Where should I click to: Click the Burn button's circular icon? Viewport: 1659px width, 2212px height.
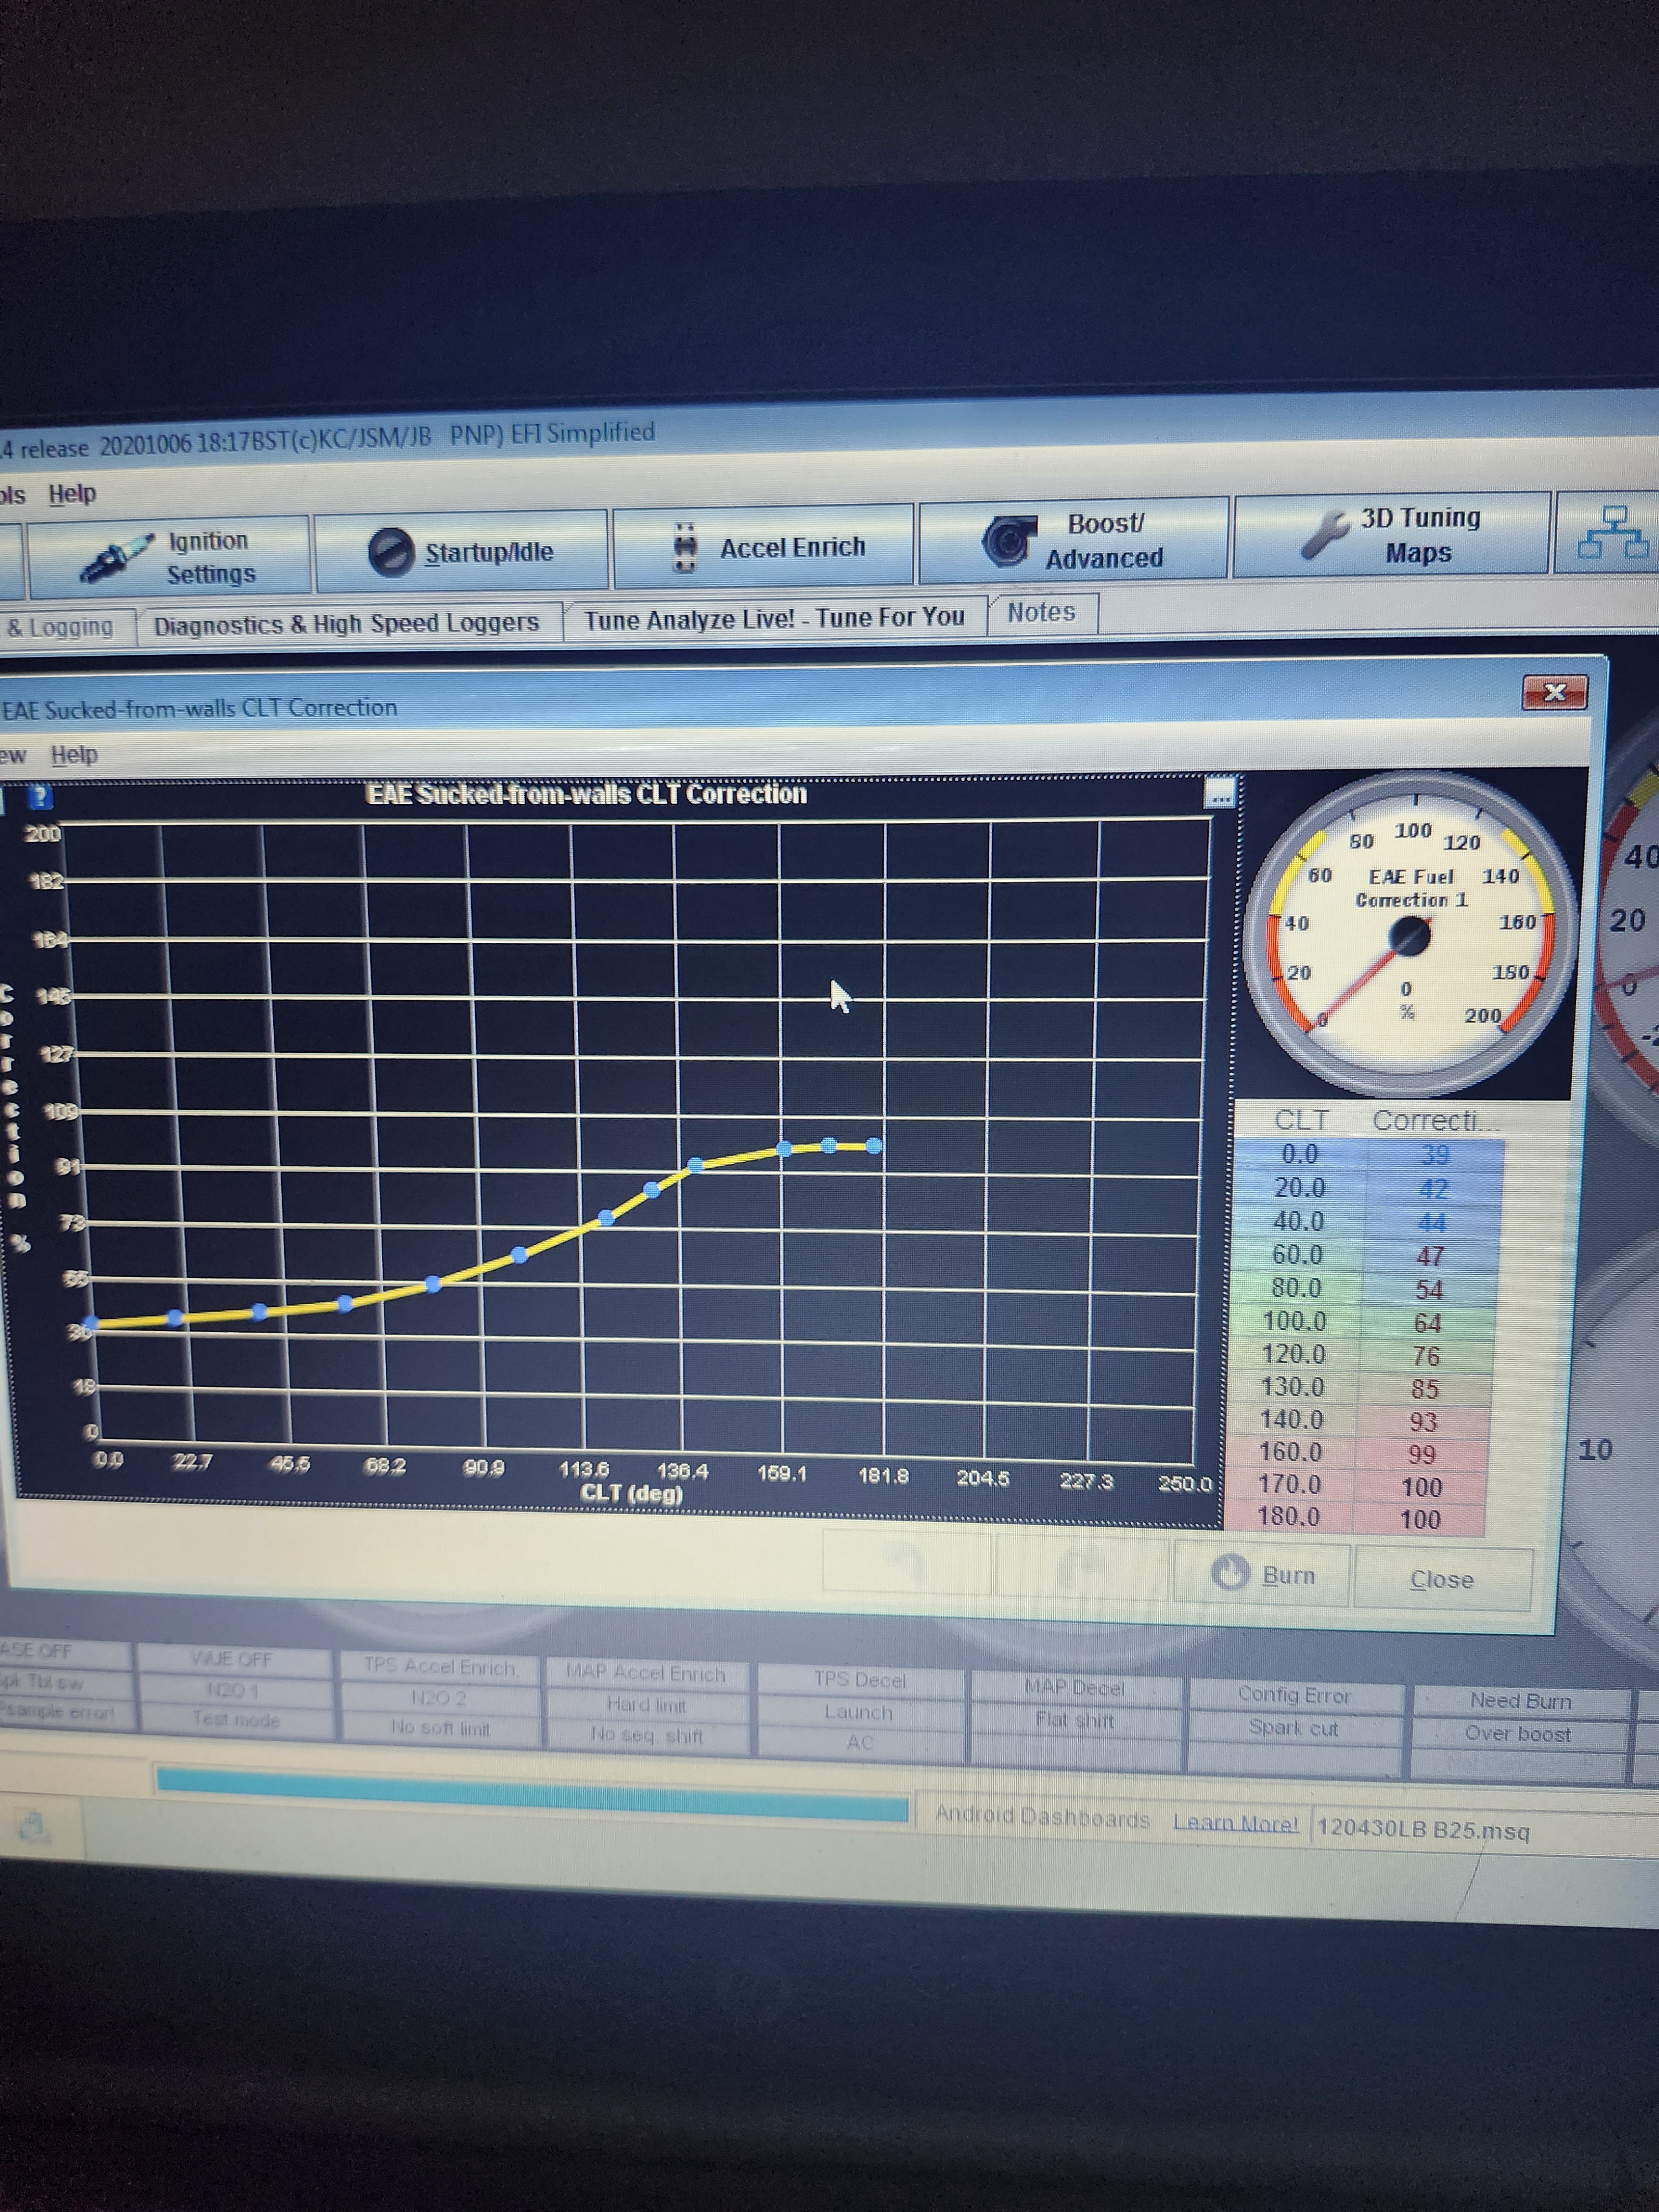click(x=1230, y=1573)
